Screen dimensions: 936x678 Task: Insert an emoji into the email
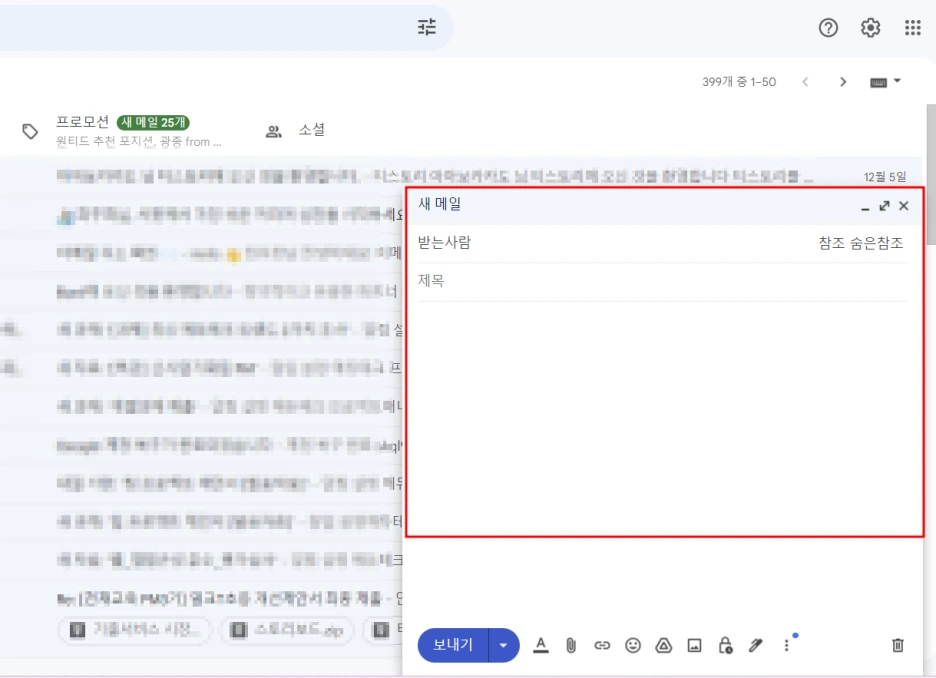coord(633,645)
